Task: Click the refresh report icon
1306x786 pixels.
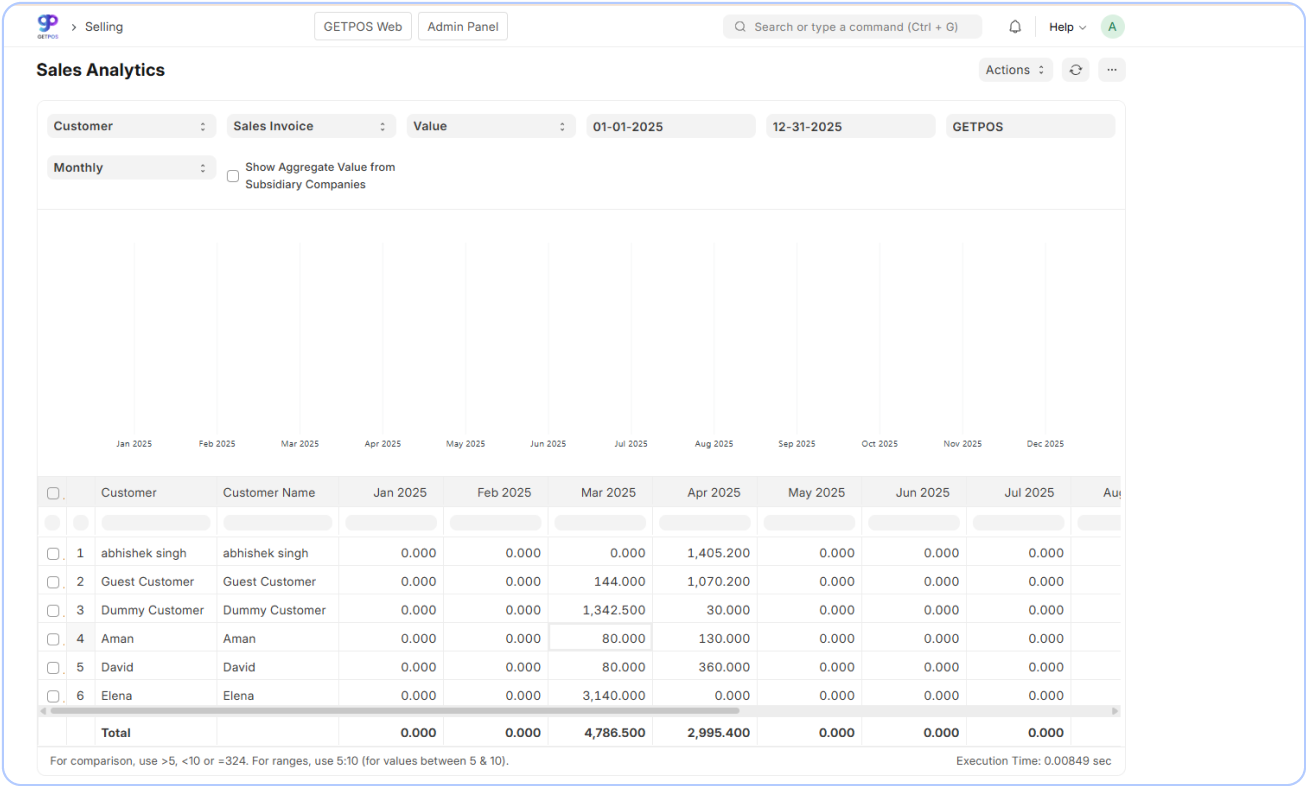Action: (x=1075, y=70)
